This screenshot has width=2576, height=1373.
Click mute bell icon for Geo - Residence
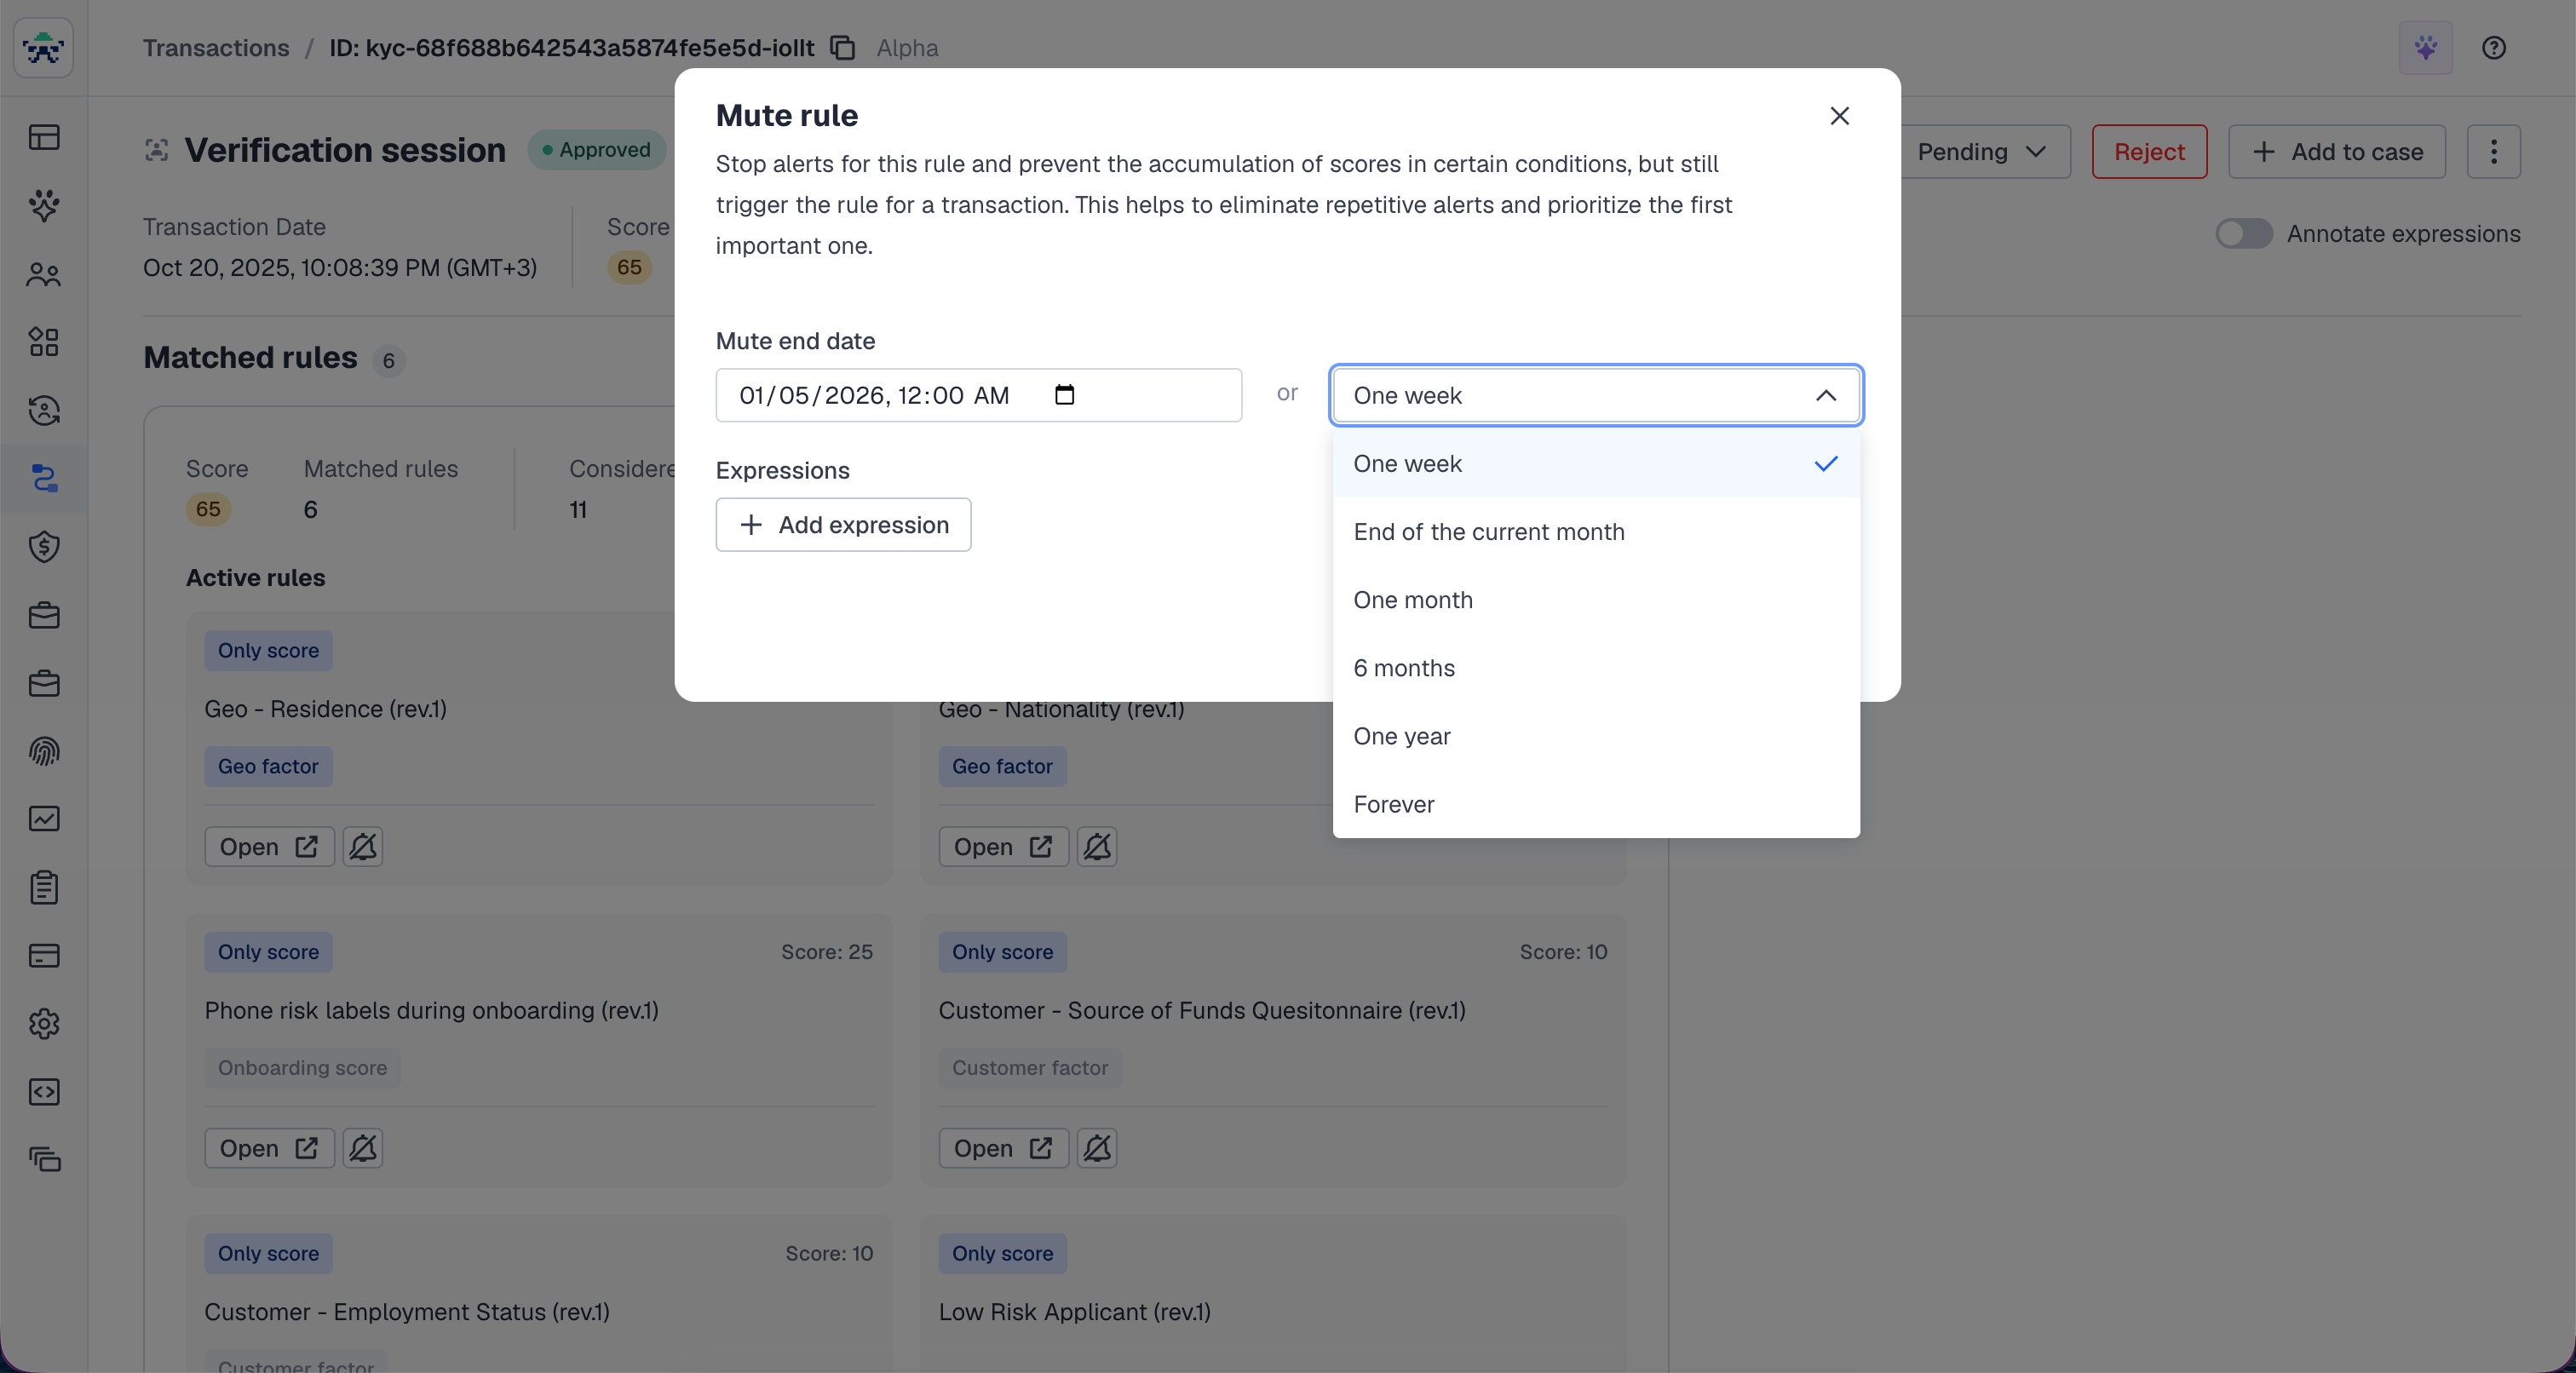coord(363,847)
